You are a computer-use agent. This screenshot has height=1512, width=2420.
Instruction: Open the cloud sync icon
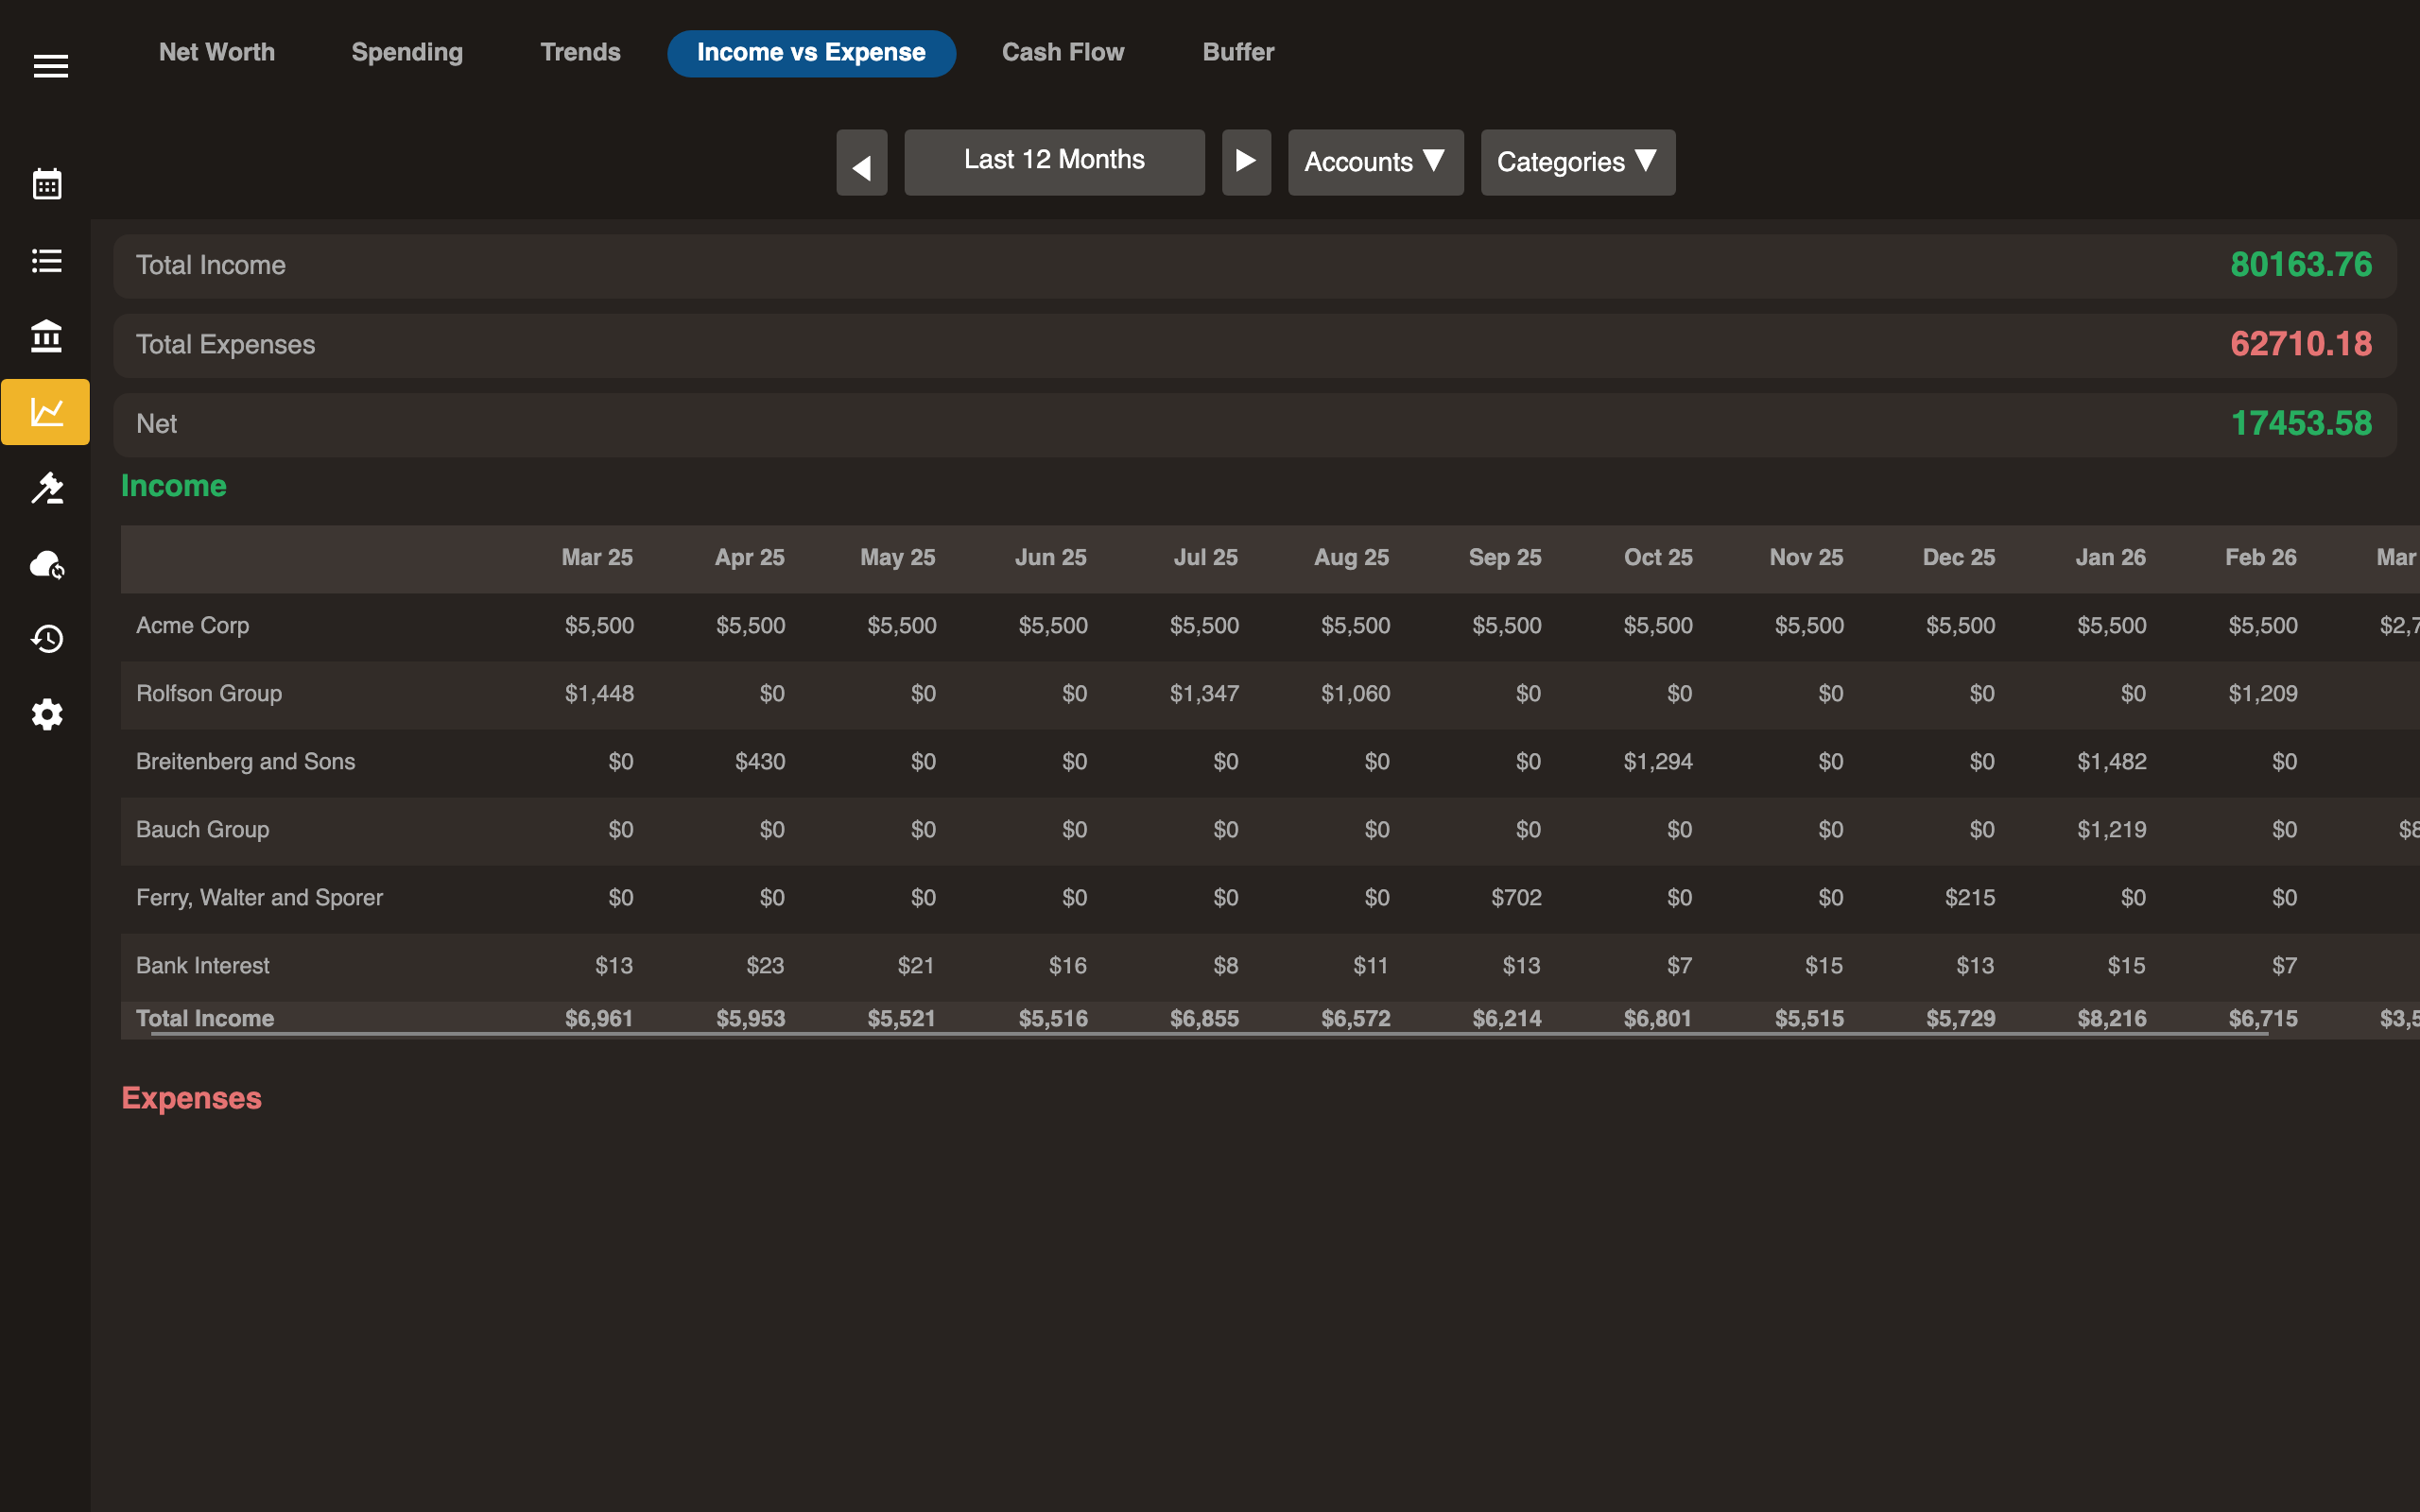pos(47,564)
